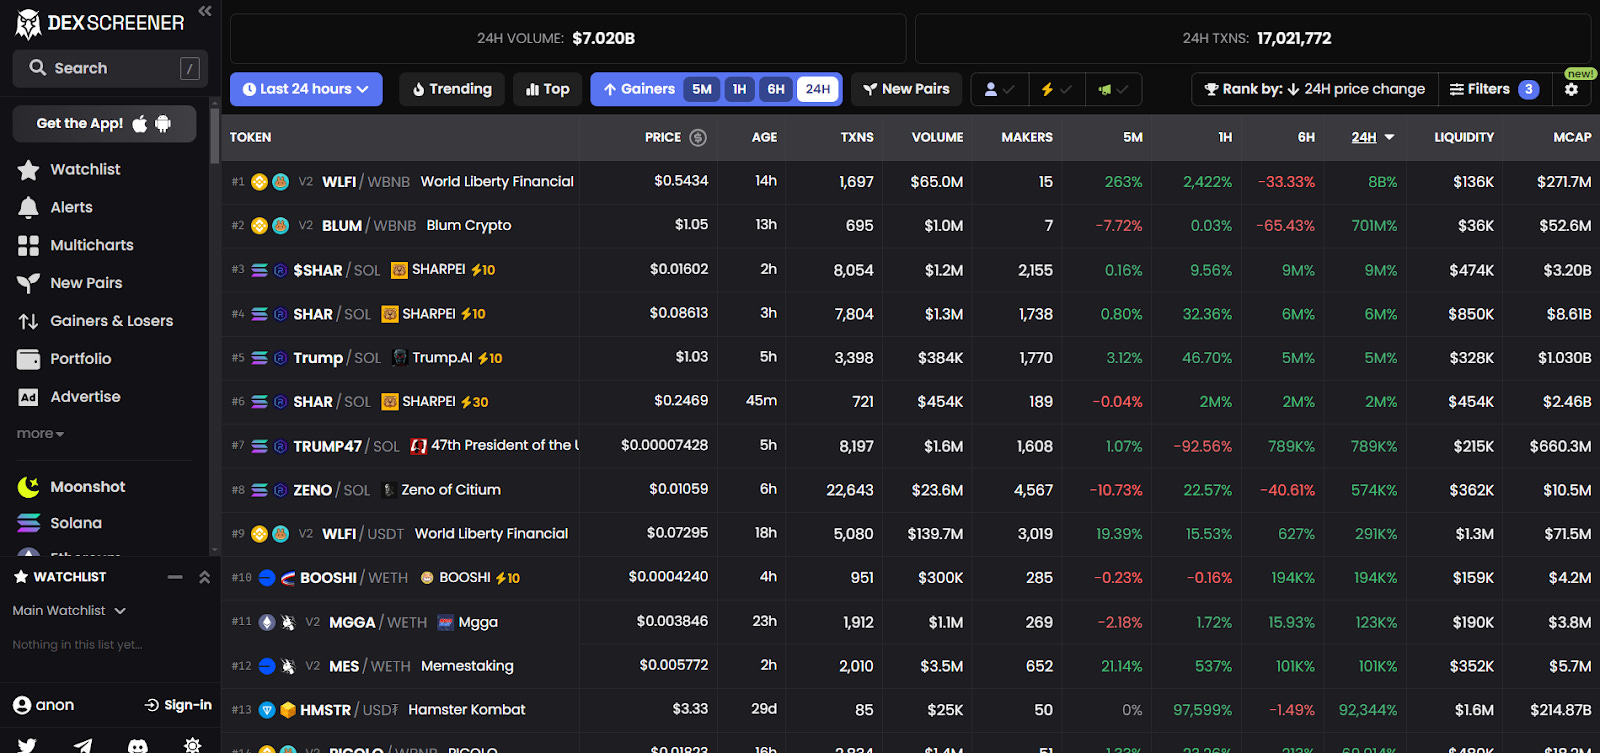Switch to Gainers tab
Image resolution: width=1600 pixels, height=753 pixels.
[638, 89]
